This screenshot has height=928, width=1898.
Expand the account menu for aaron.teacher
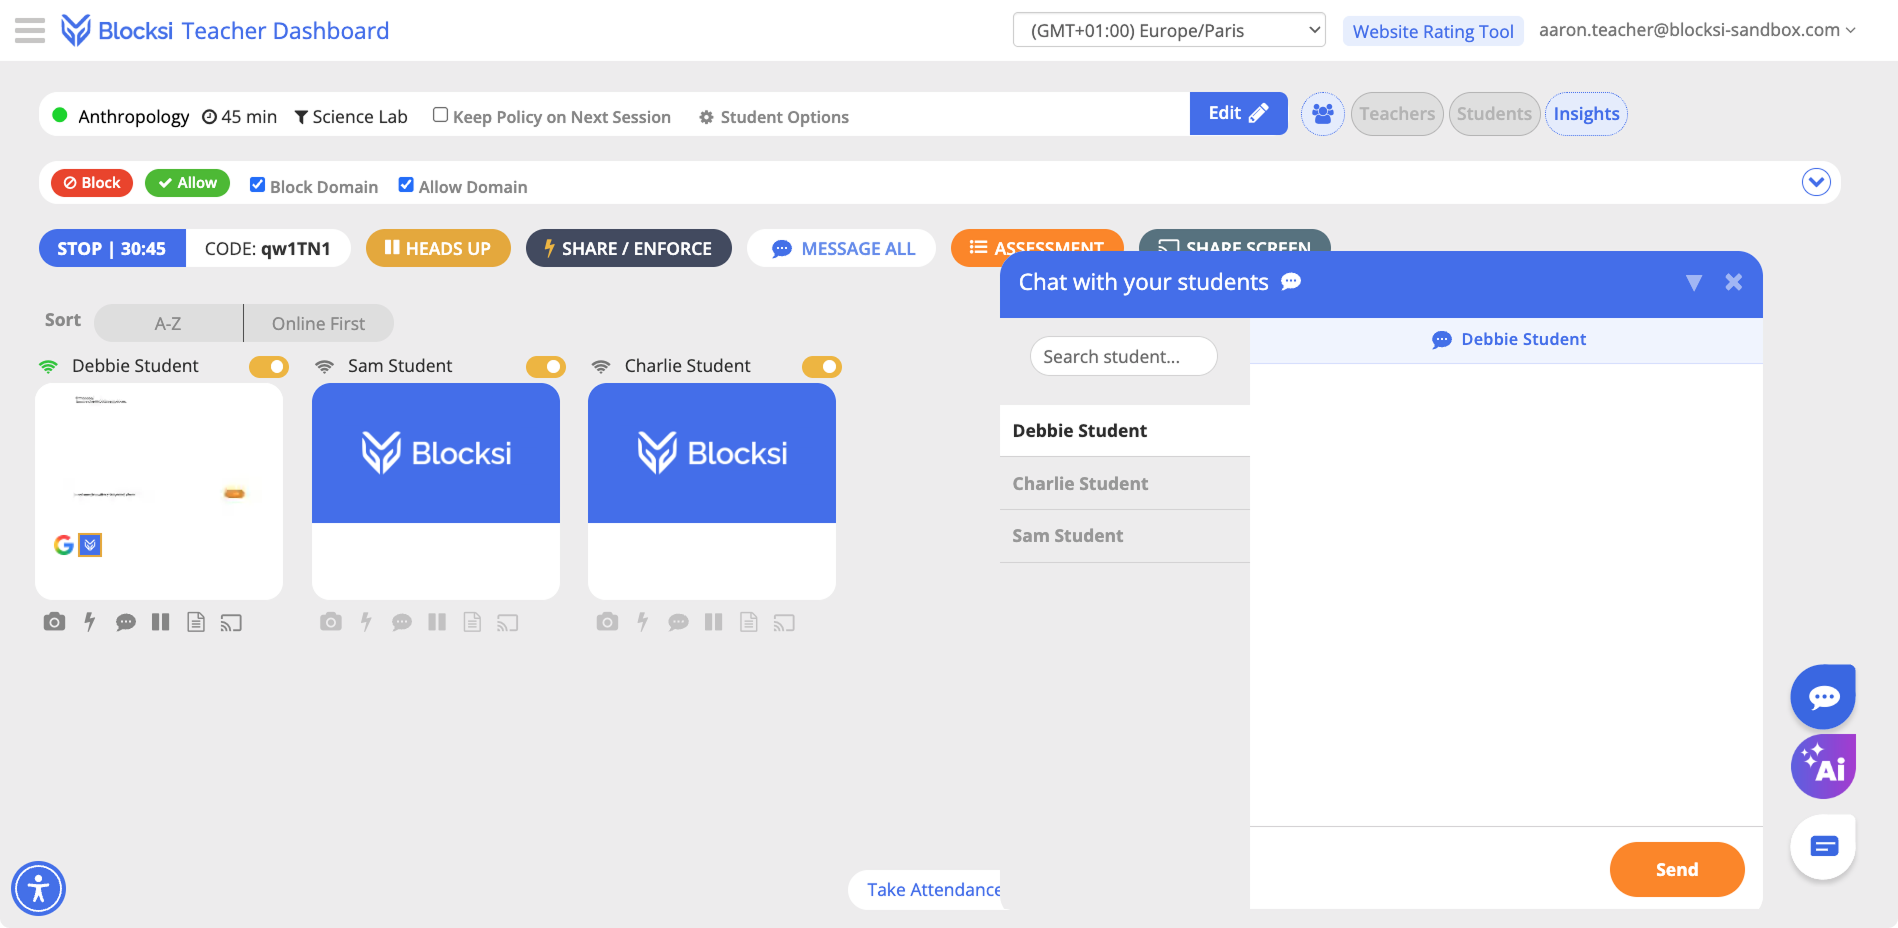1697,30
